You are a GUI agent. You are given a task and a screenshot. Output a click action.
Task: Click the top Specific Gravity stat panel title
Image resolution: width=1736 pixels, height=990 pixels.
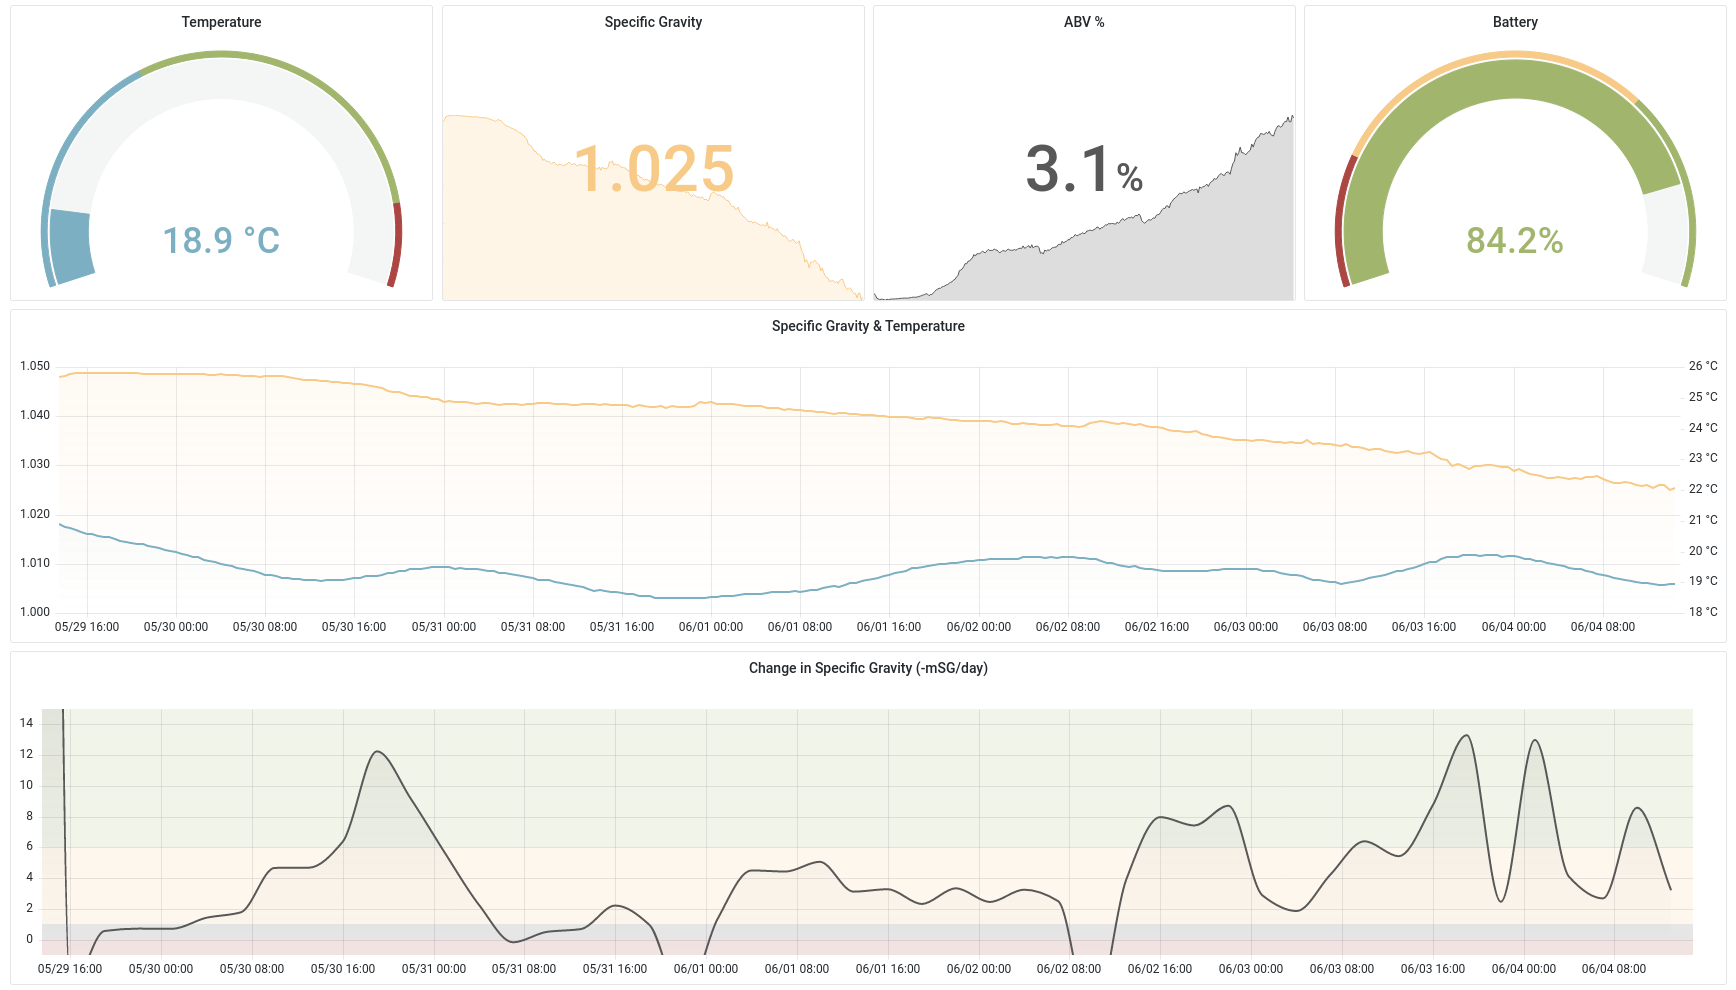652,22
